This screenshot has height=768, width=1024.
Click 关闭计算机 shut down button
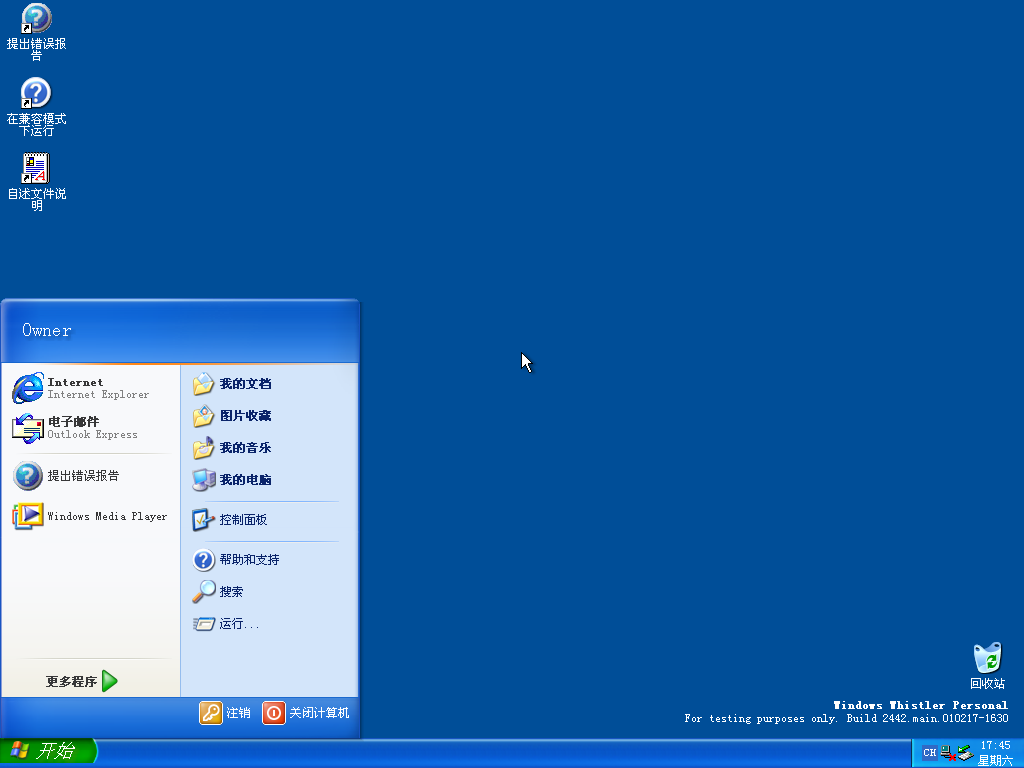tap(306, 712)
